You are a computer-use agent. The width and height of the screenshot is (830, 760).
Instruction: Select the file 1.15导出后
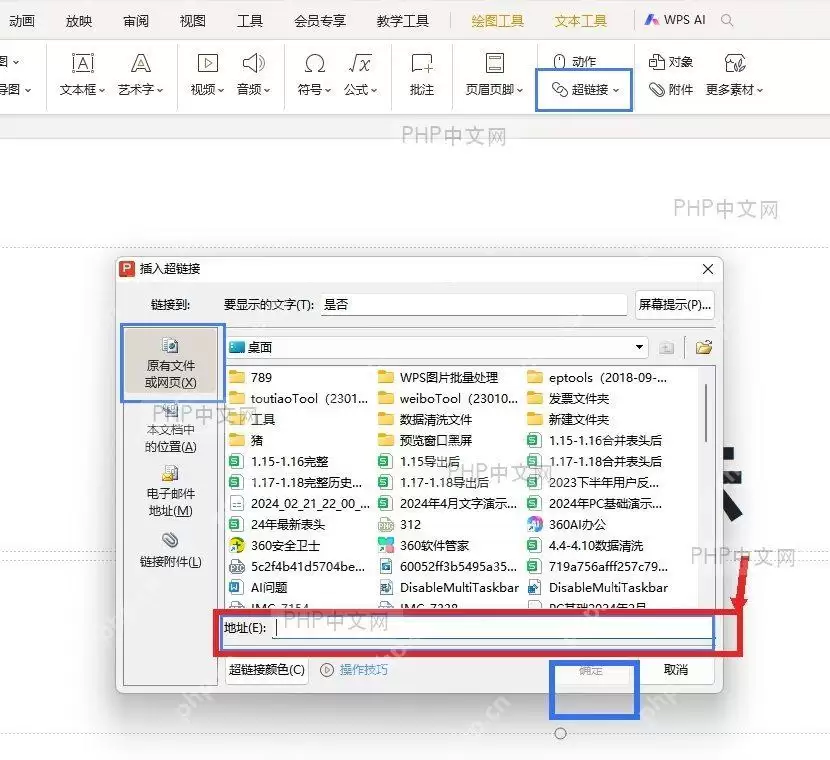pyautogui.click(x=419, y=462)
